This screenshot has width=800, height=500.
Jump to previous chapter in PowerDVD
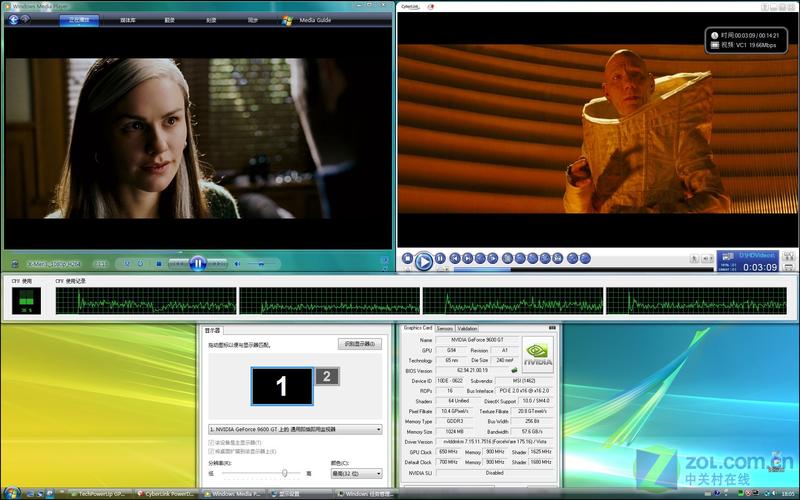(x=455, y=258)
